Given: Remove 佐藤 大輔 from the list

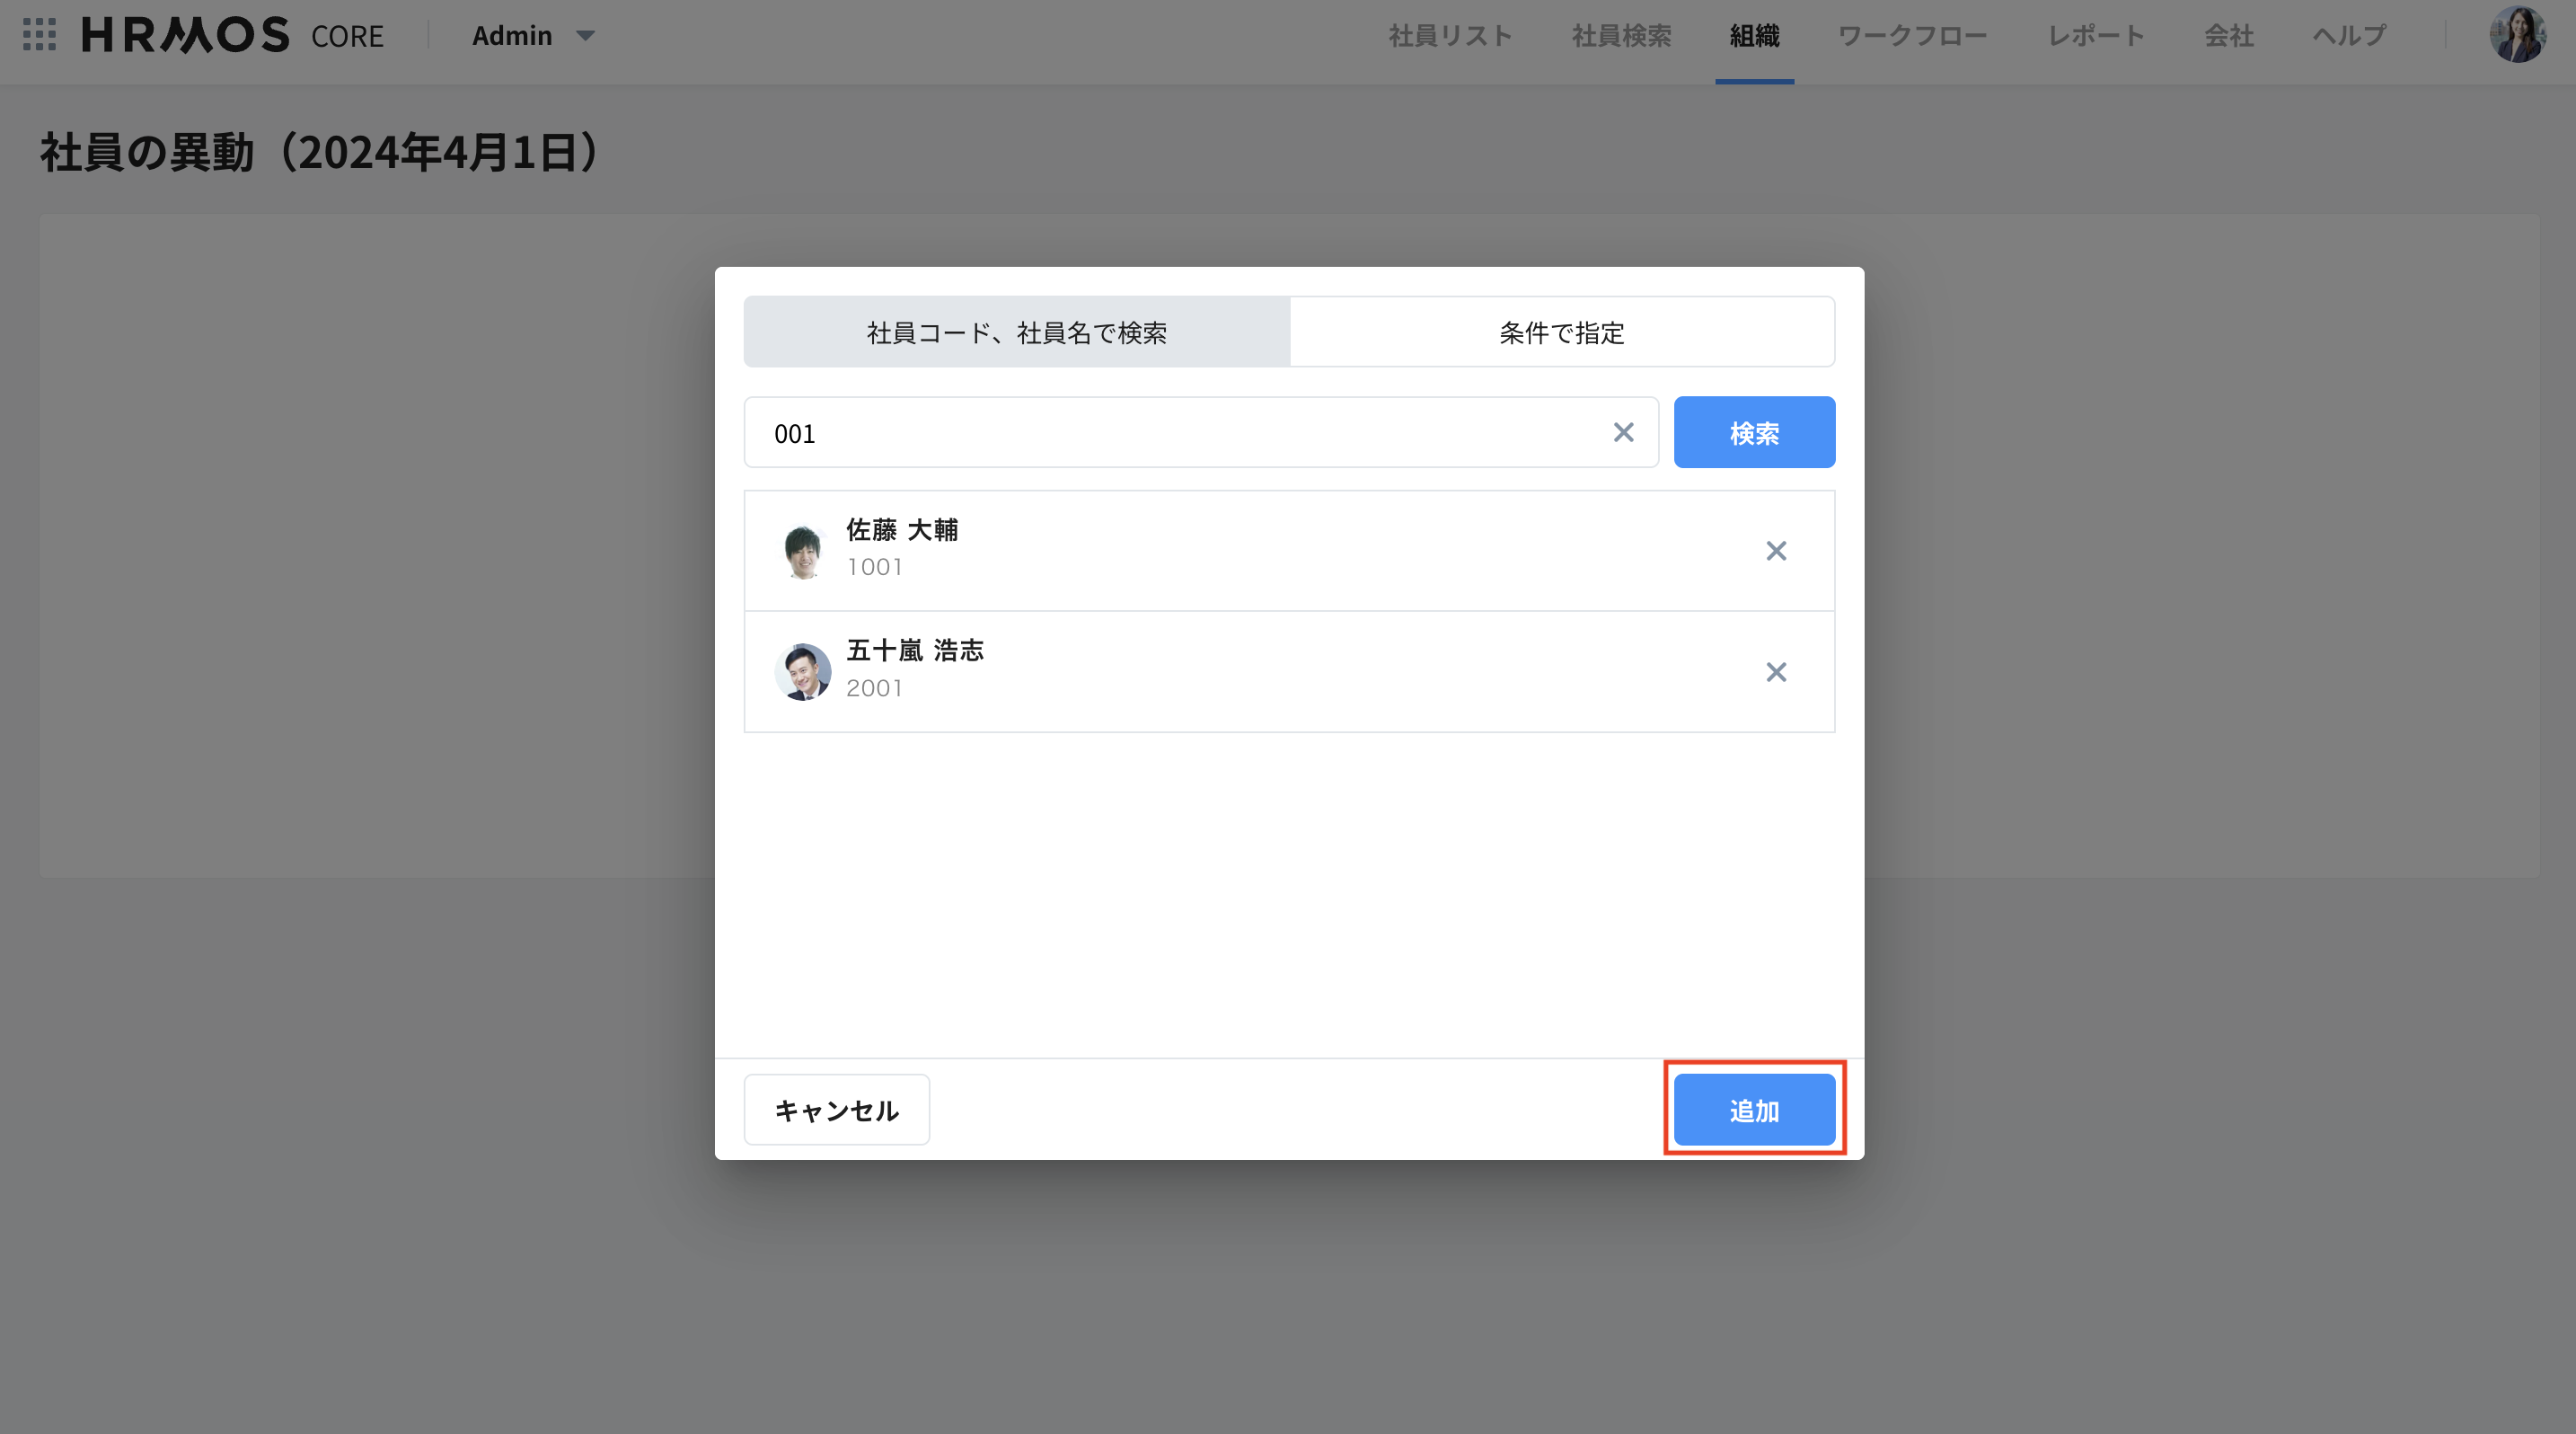Looking at the screenshot, I should pos(1775,551).
